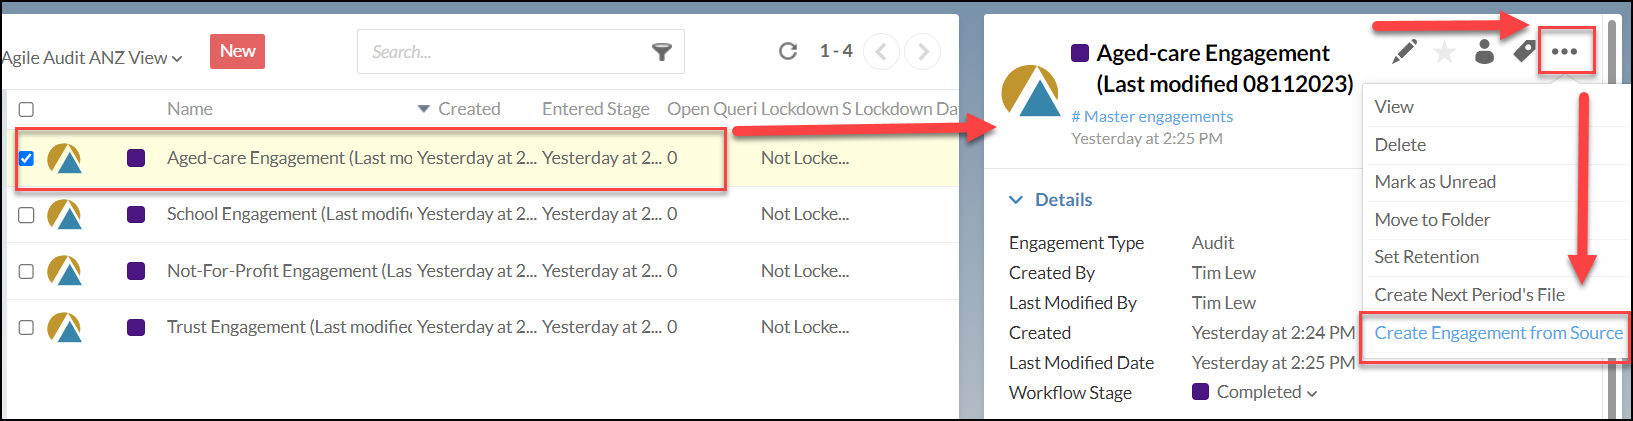1633x421 pixels.
Task: Click the pencil edit icon
Action: click(1404, 51)
